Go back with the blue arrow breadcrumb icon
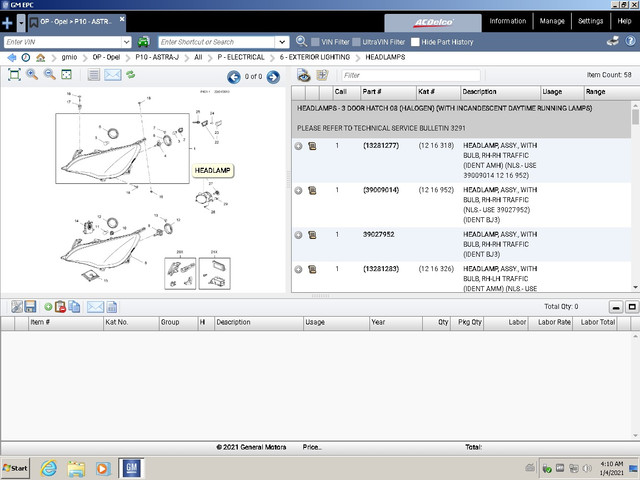Image resolution: width=640 pixels, height=480 pixels. coord(11,58)
